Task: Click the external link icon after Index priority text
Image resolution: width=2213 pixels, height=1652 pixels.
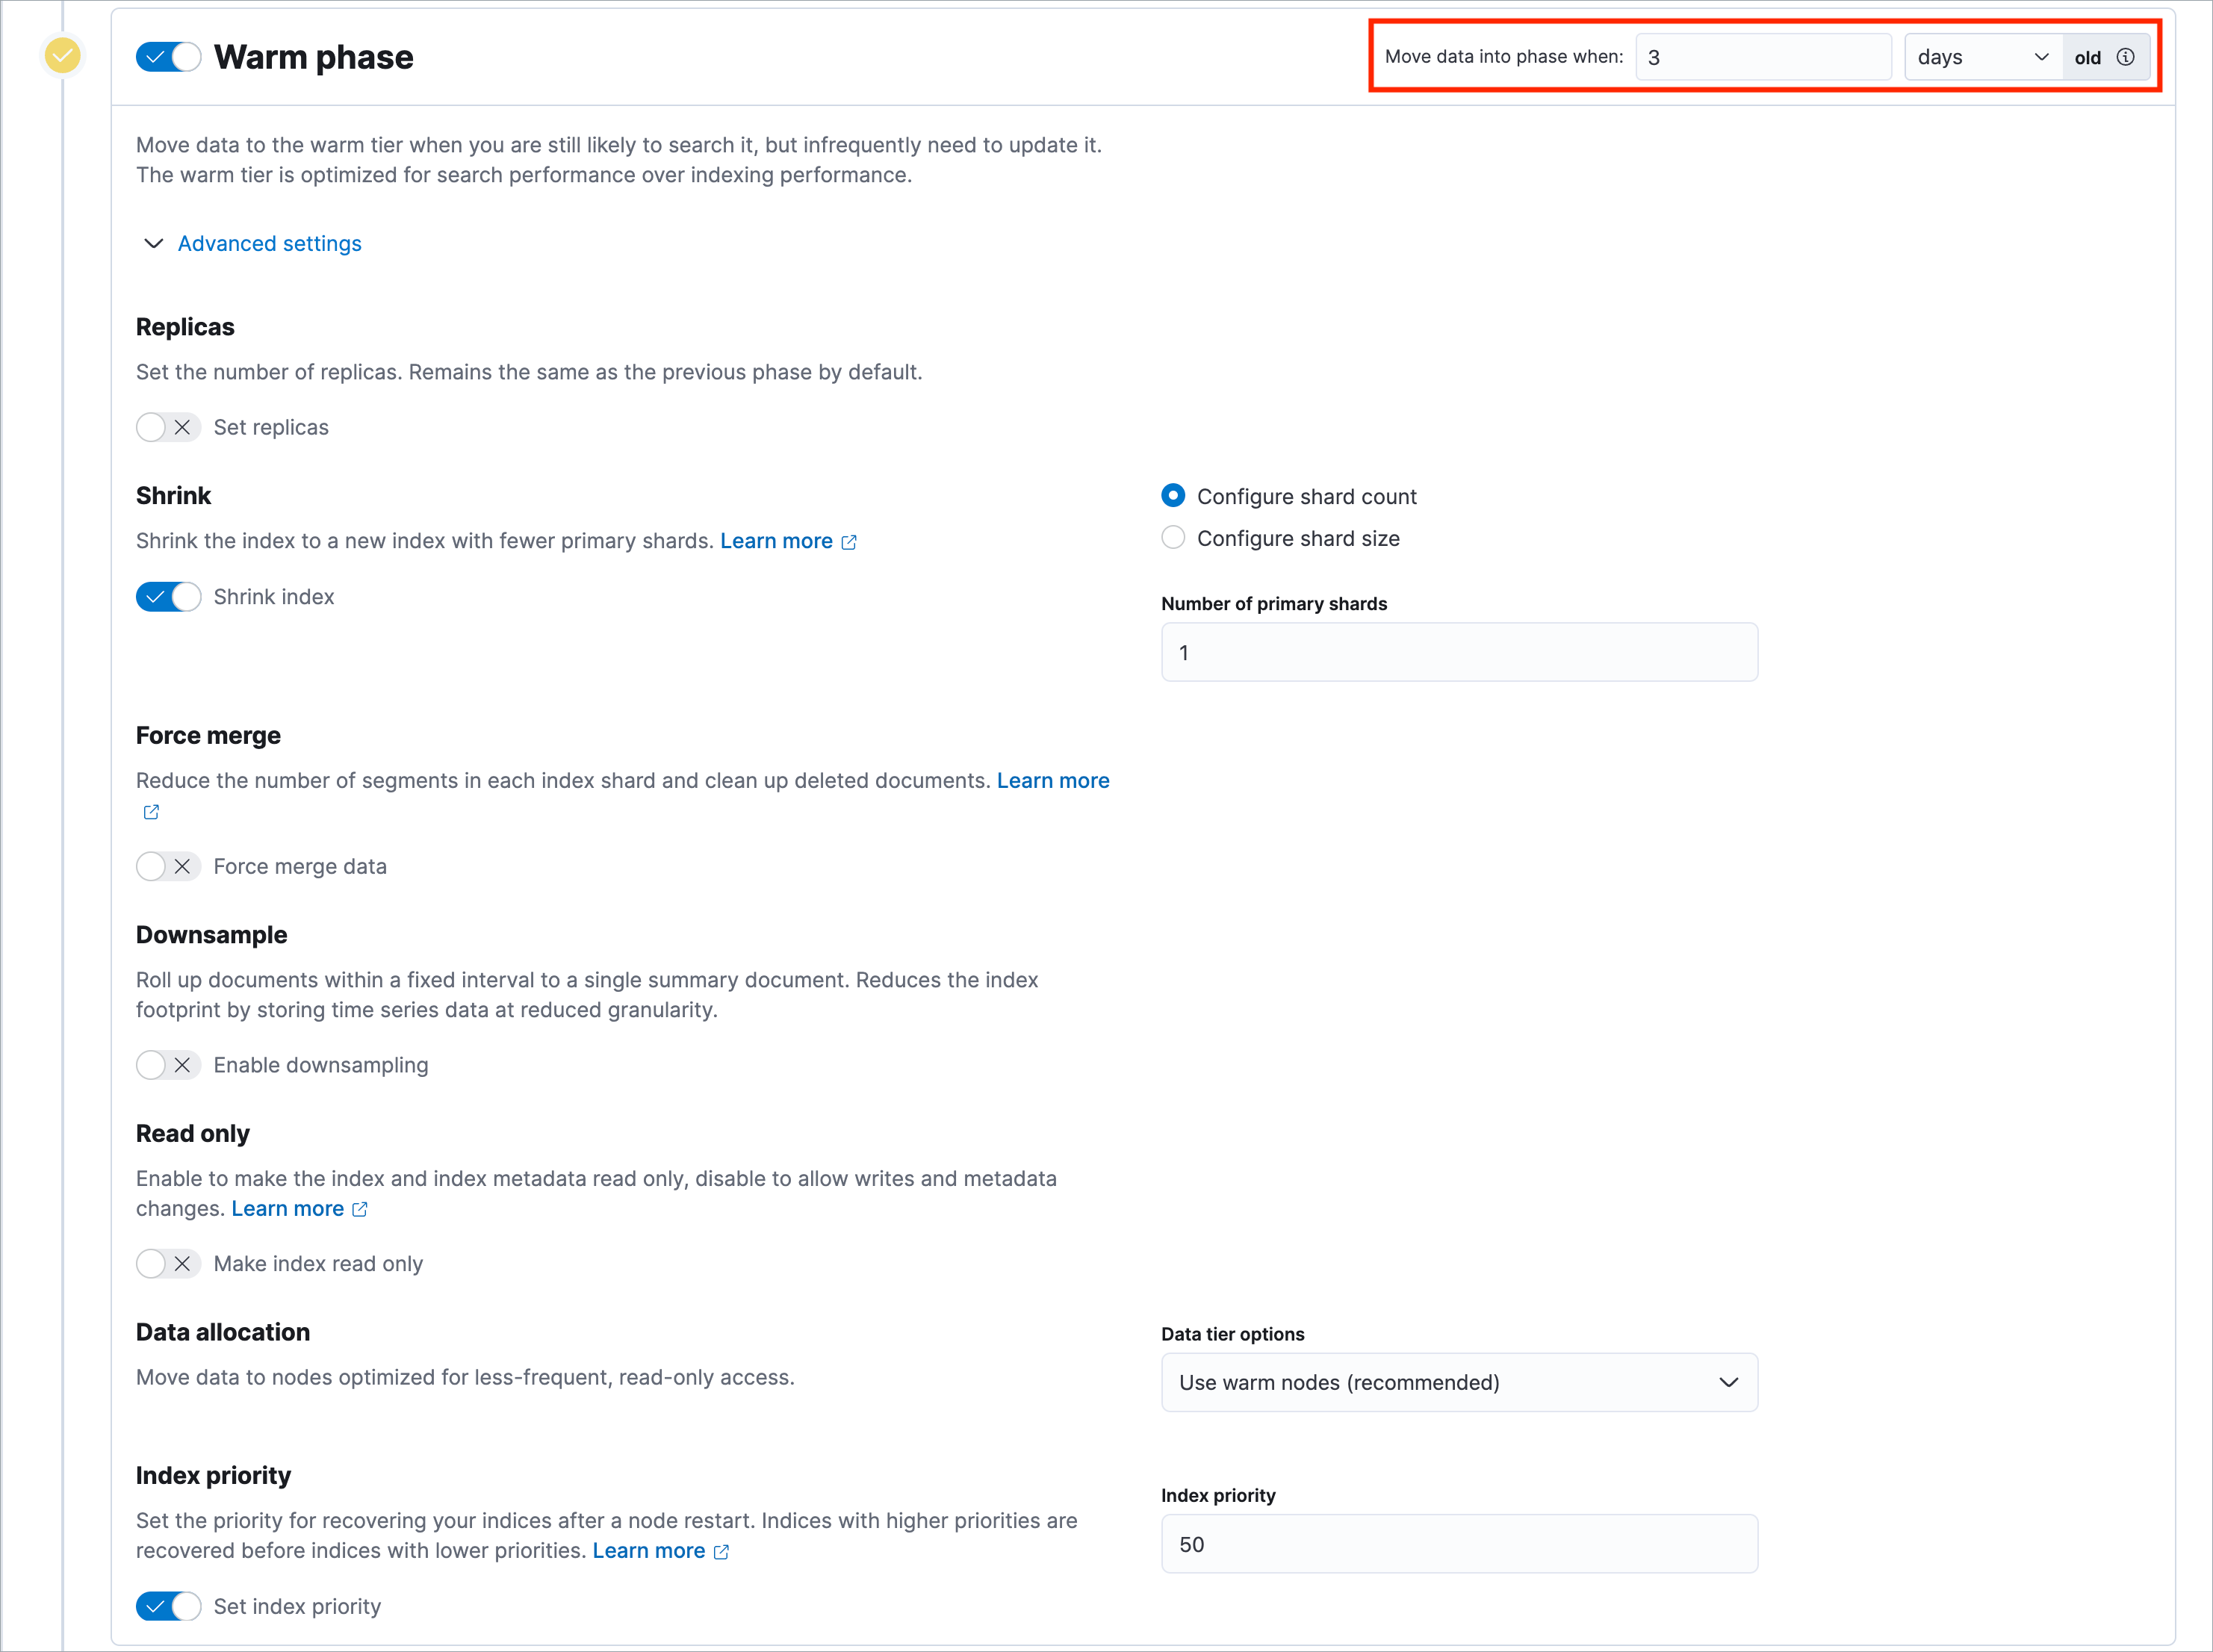Action: click(721, 1551)
